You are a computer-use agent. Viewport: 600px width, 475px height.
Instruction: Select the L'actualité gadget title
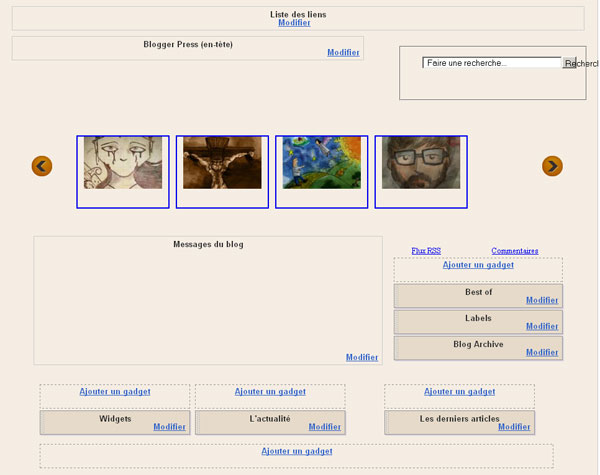(270, 419)
